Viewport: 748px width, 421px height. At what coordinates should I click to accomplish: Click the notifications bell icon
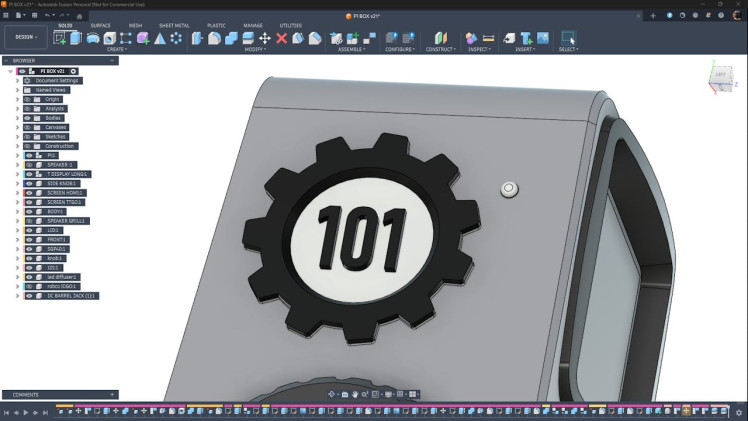(708, 16)
